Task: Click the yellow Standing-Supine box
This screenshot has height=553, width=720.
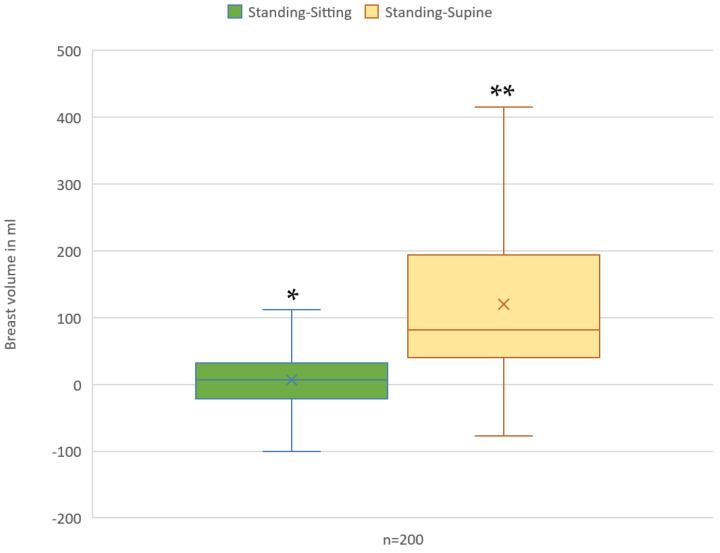Action: (504, 306)
